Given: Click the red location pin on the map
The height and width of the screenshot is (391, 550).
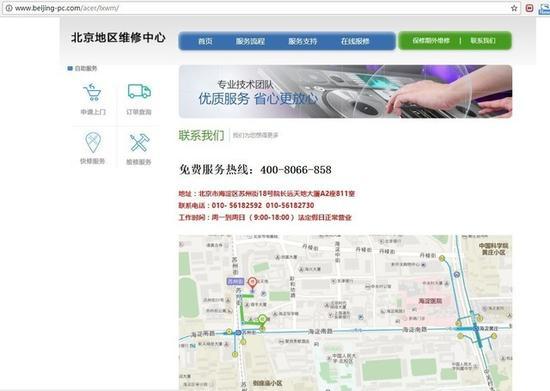Looking at the screenshot, I should click(x=252, y=283).
